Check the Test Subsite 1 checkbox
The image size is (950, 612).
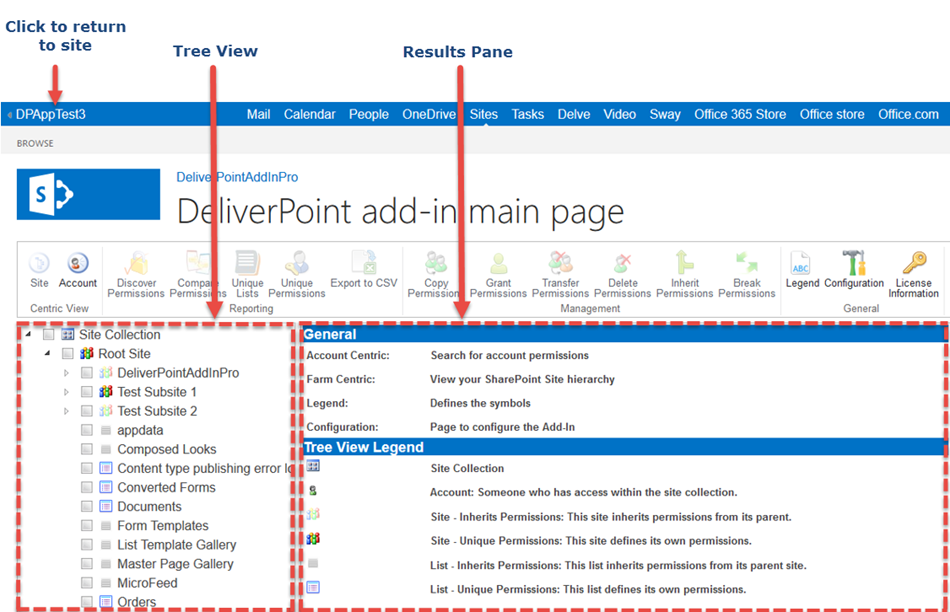pos(87,391)
